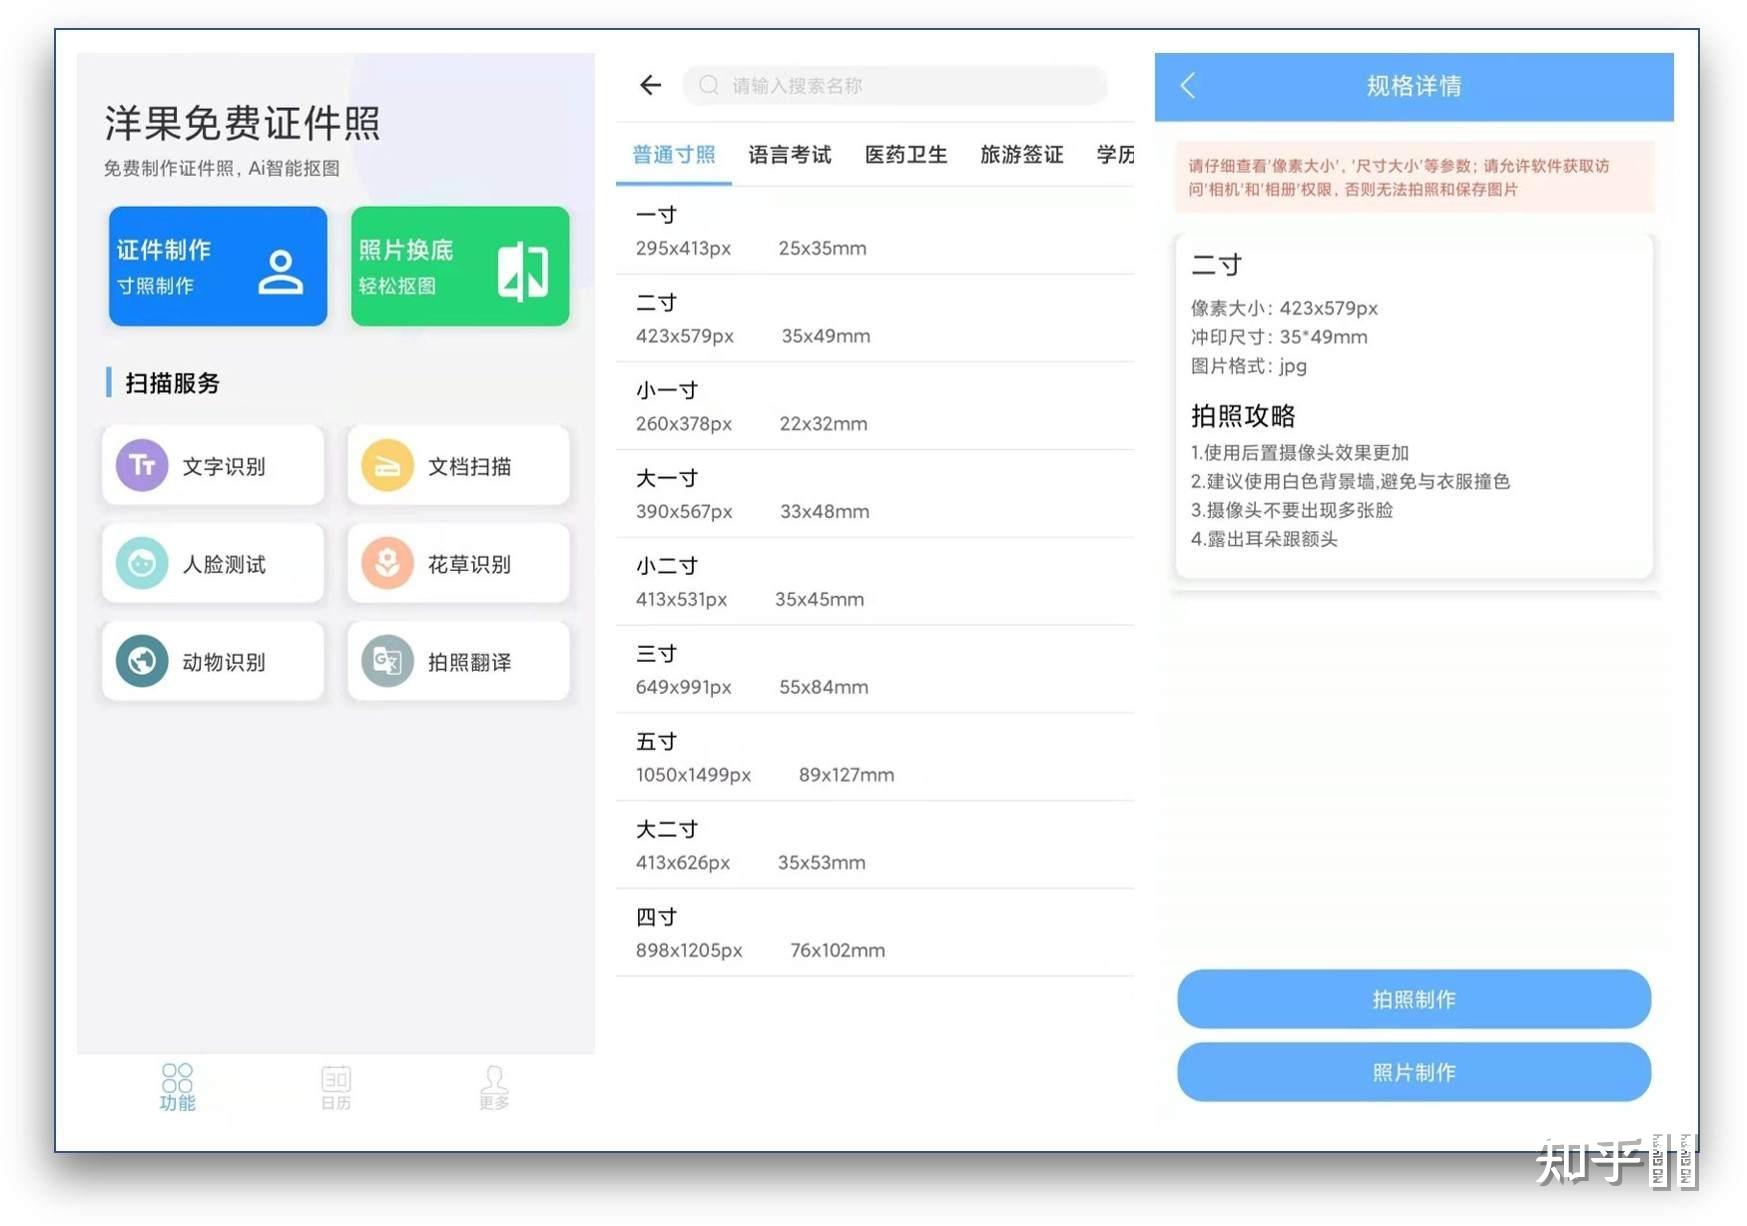The height and width of the screenshot is (1226, 1747).
Task: Click the 拍照攻略 heading
Action: click(x=1243, y=415)
